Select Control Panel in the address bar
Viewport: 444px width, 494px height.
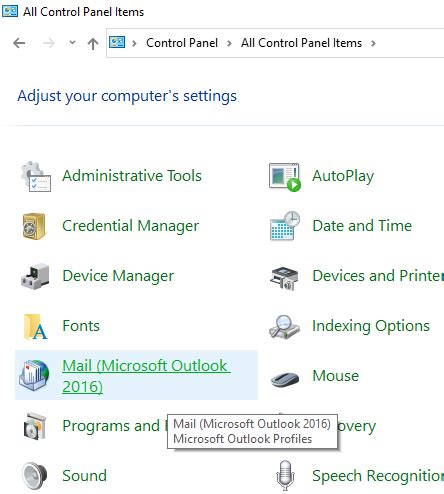coord(182,43)
